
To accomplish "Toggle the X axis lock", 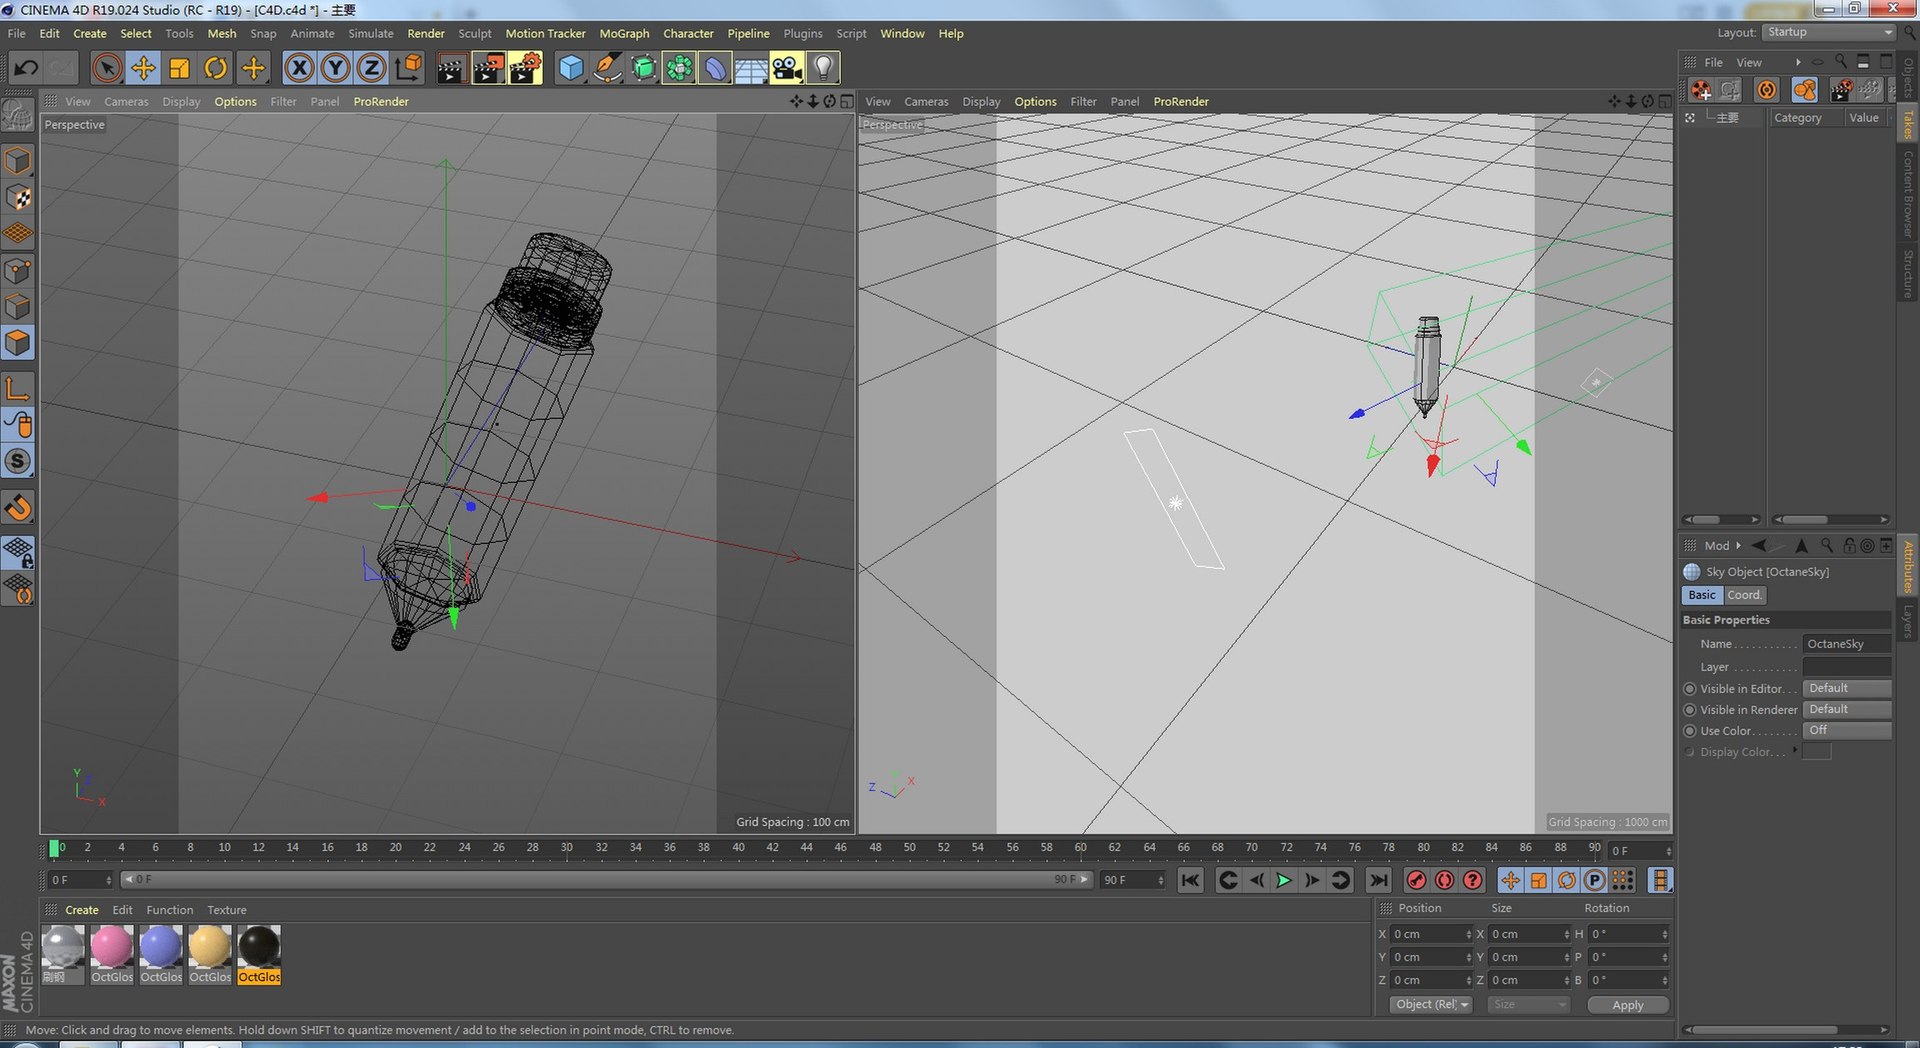I will coord(298,68).
